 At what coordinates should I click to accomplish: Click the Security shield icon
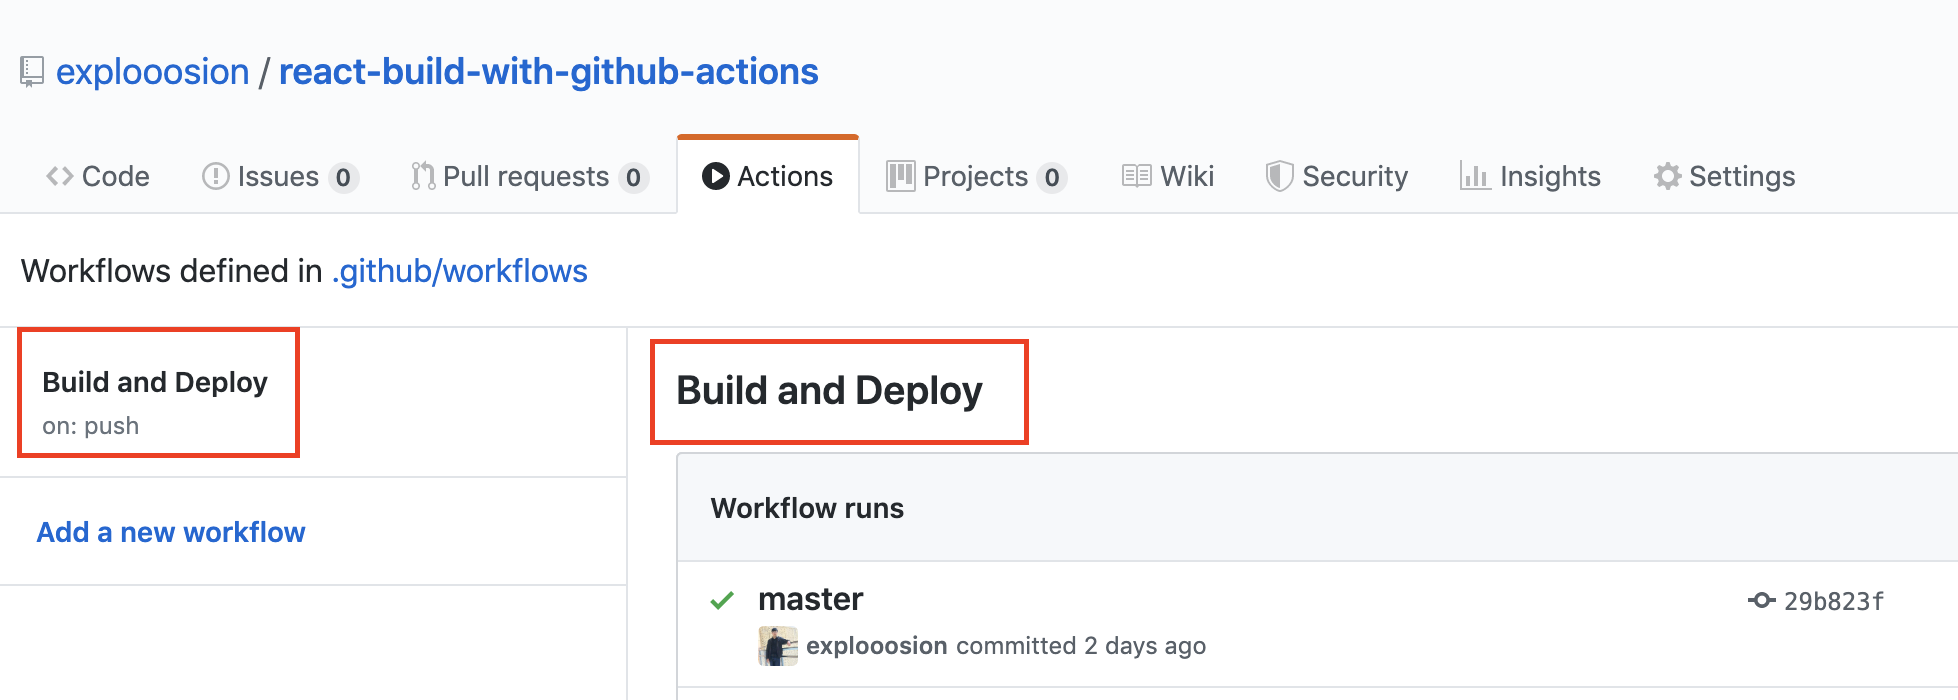click(1279, 176)
